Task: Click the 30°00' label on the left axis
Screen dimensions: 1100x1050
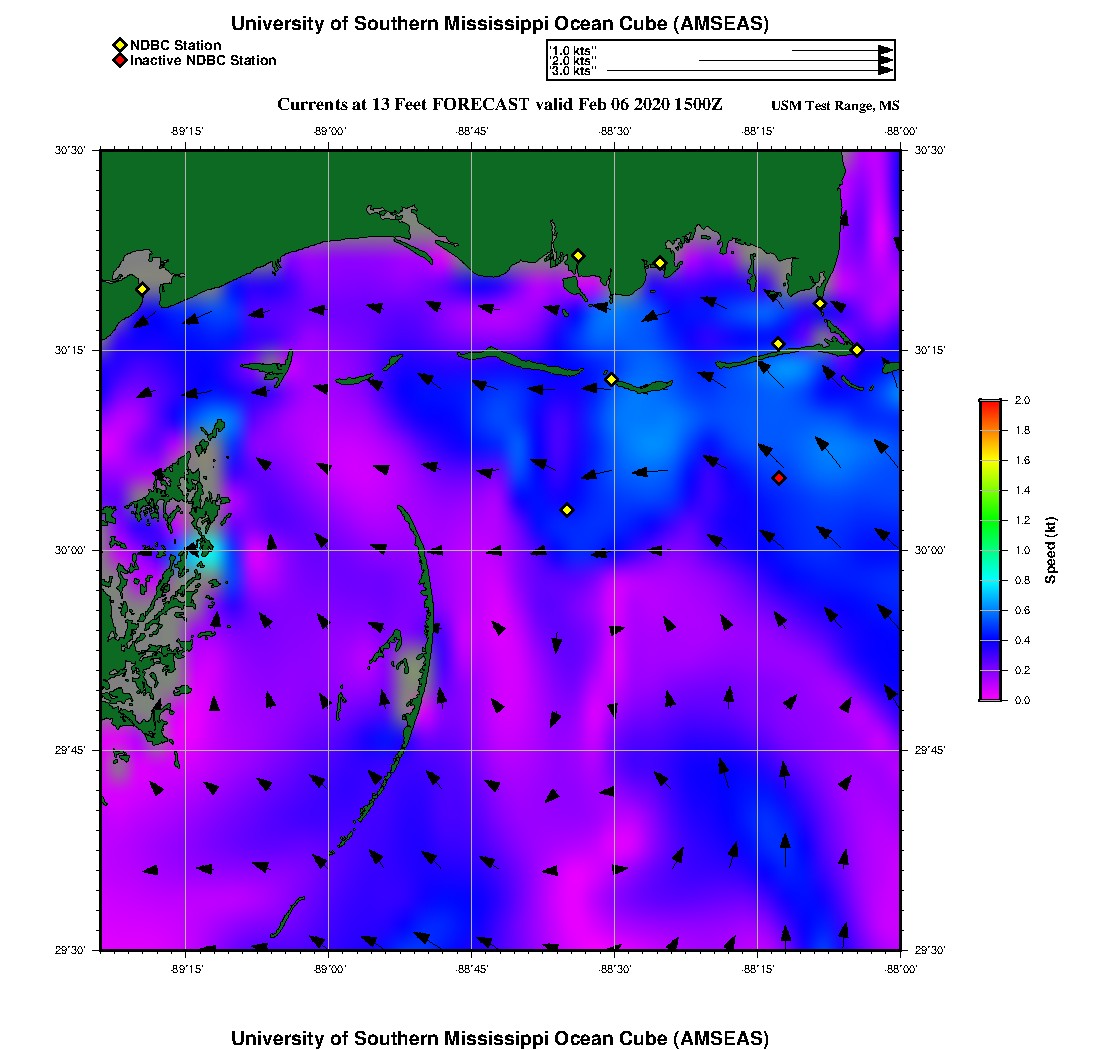Action: pyautogui.click(x=69, y=551)
